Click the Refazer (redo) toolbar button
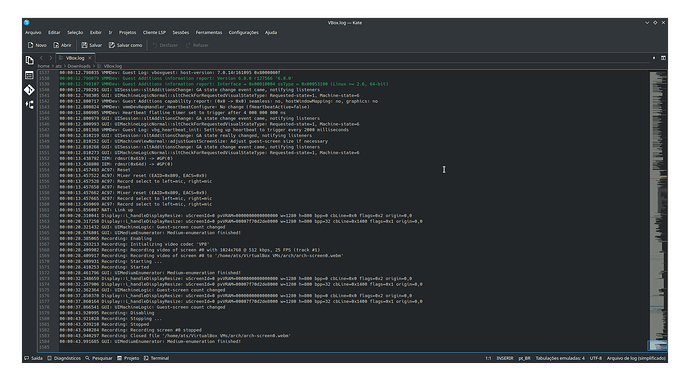The height and width of the screenshot is (389, 690). [197, 45]
